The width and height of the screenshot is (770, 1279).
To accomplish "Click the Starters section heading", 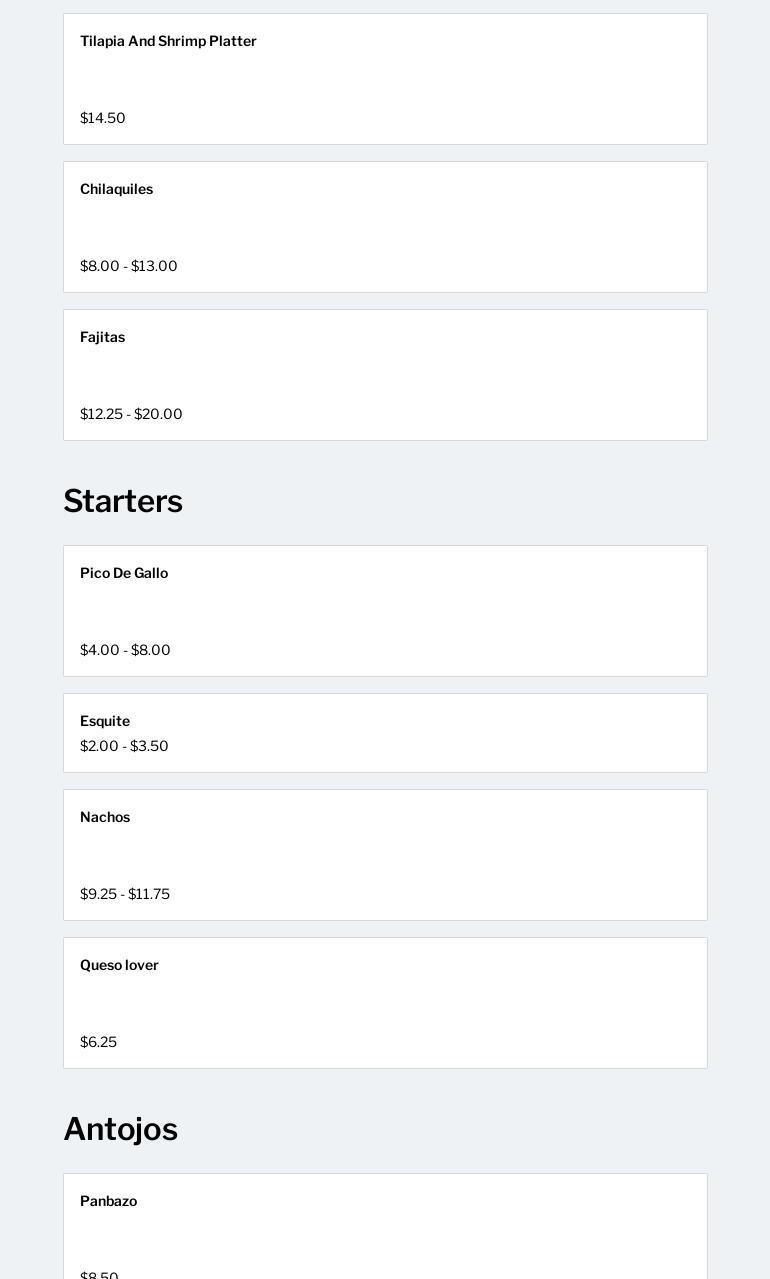I will pos(123,501).
